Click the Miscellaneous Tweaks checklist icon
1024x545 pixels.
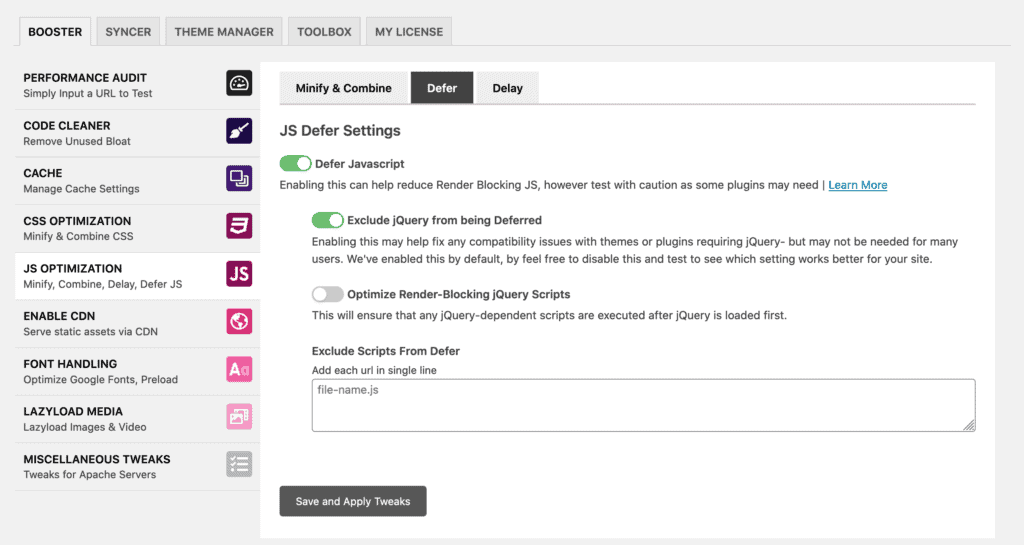239,464
